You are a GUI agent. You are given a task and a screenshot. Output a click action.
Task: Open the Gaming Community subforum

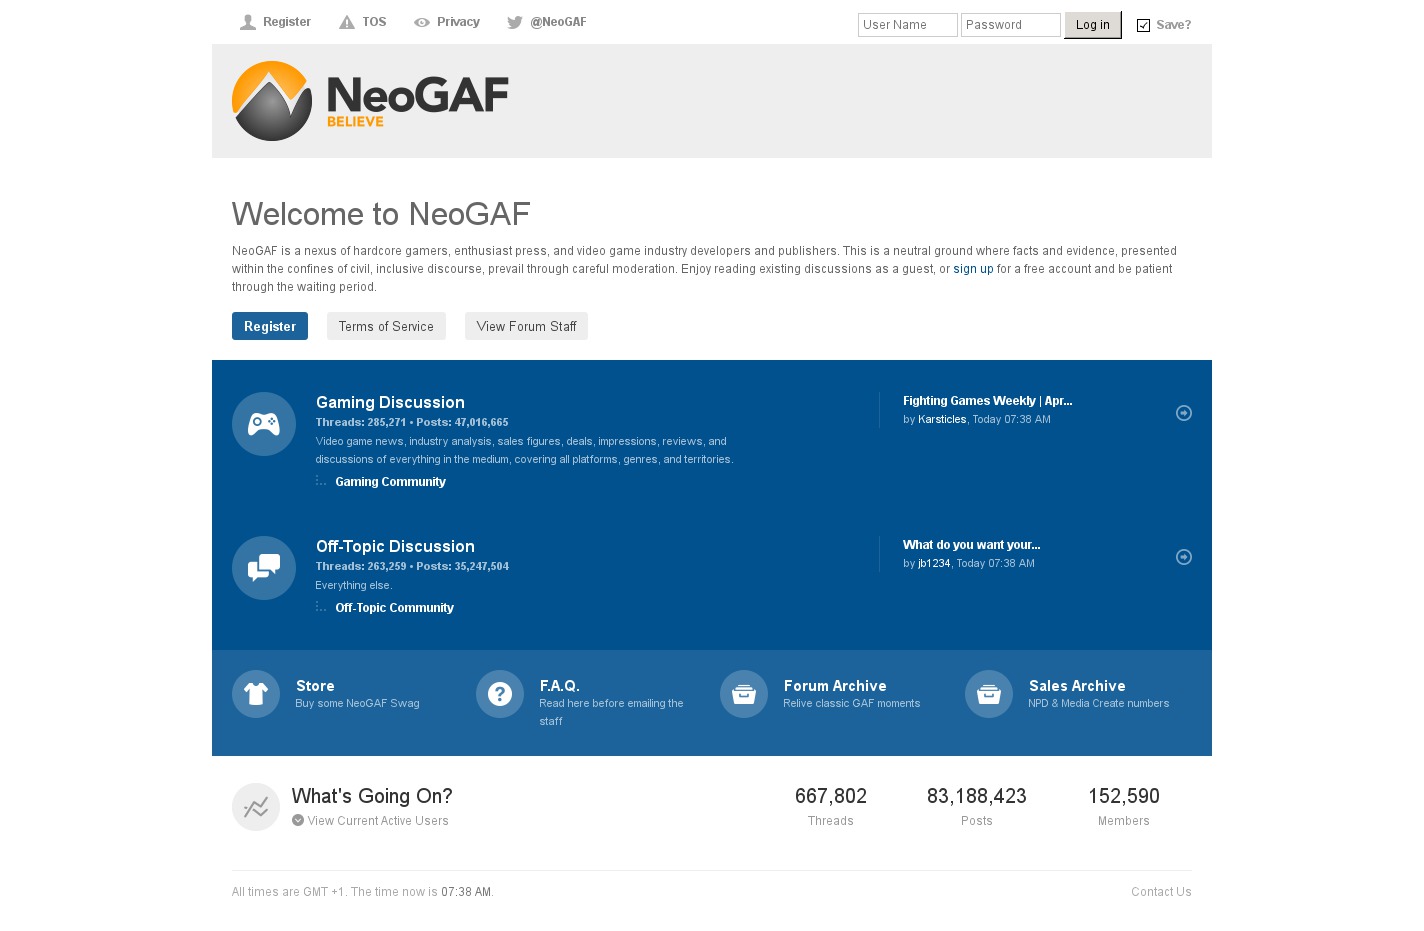point(390,482)
